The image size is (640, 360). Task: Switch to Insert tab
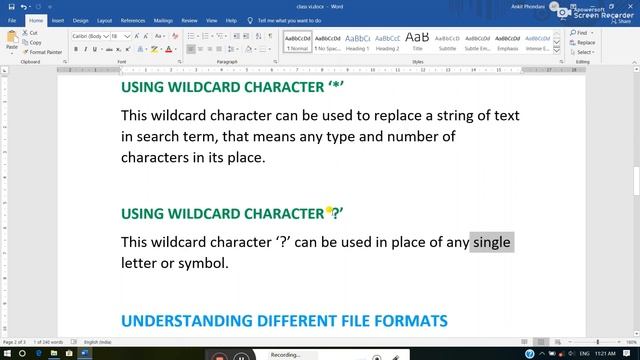pos(58,20)
